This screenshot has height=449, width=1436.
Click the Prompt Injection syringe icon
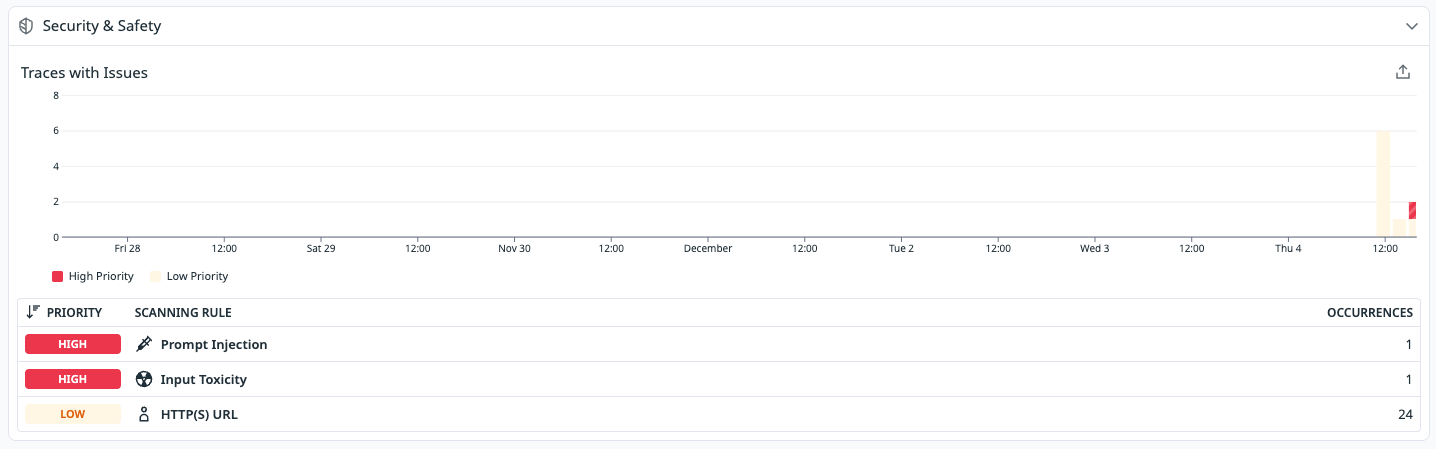click(143, 344)
